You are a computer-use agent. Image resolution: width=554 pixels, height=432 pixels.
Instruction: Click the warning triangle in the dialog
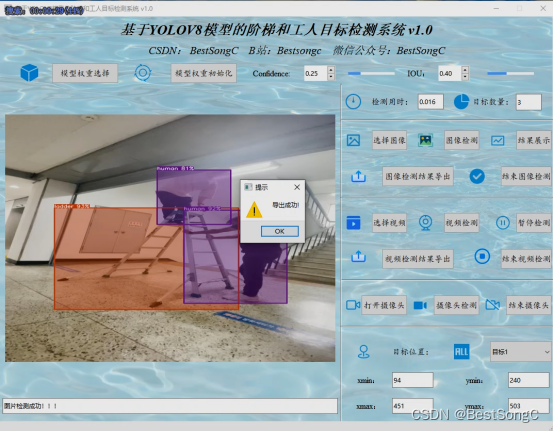point(254,209)
